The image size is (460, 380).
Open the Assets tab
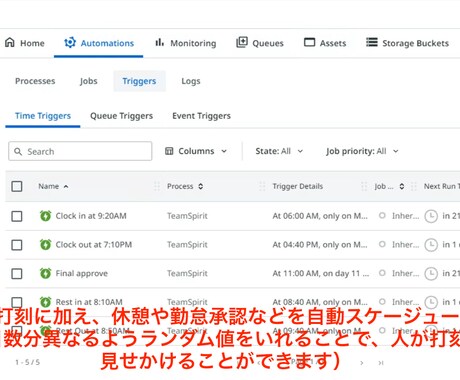(x=325, y=43)
